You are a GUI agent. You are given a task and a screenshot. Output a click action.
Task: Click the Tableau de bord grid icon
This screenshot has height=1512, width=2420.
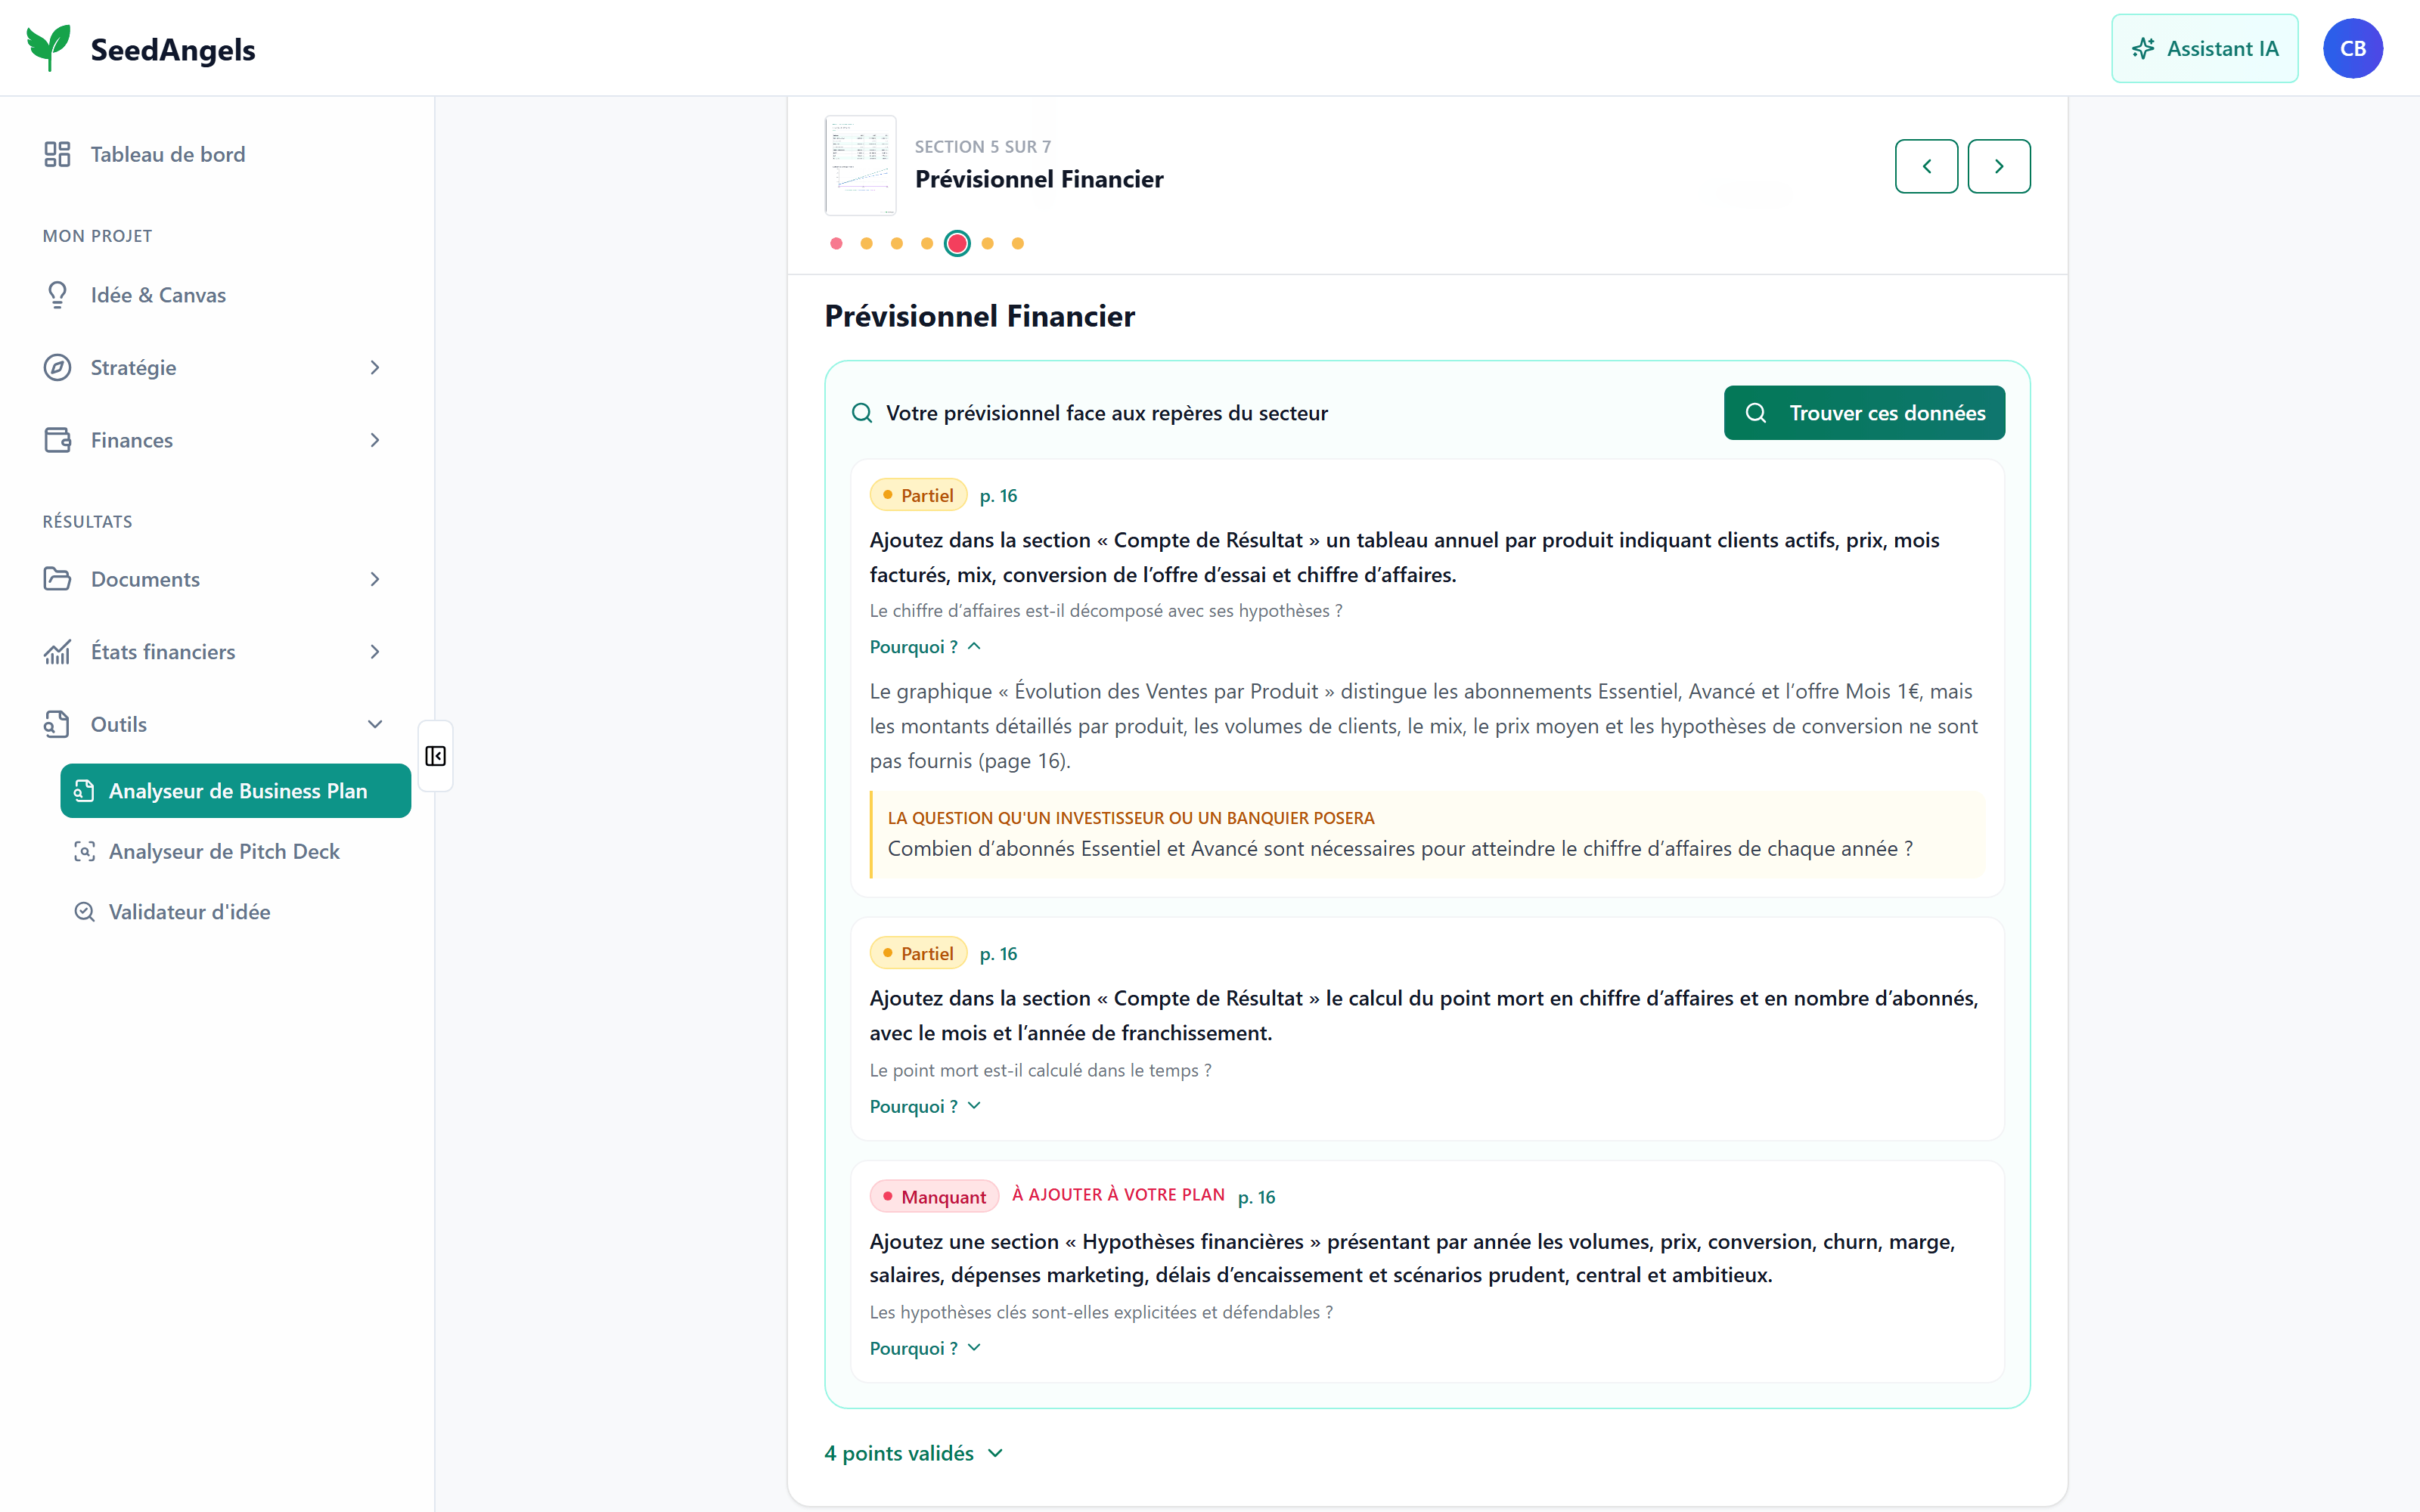click(57, 154)
